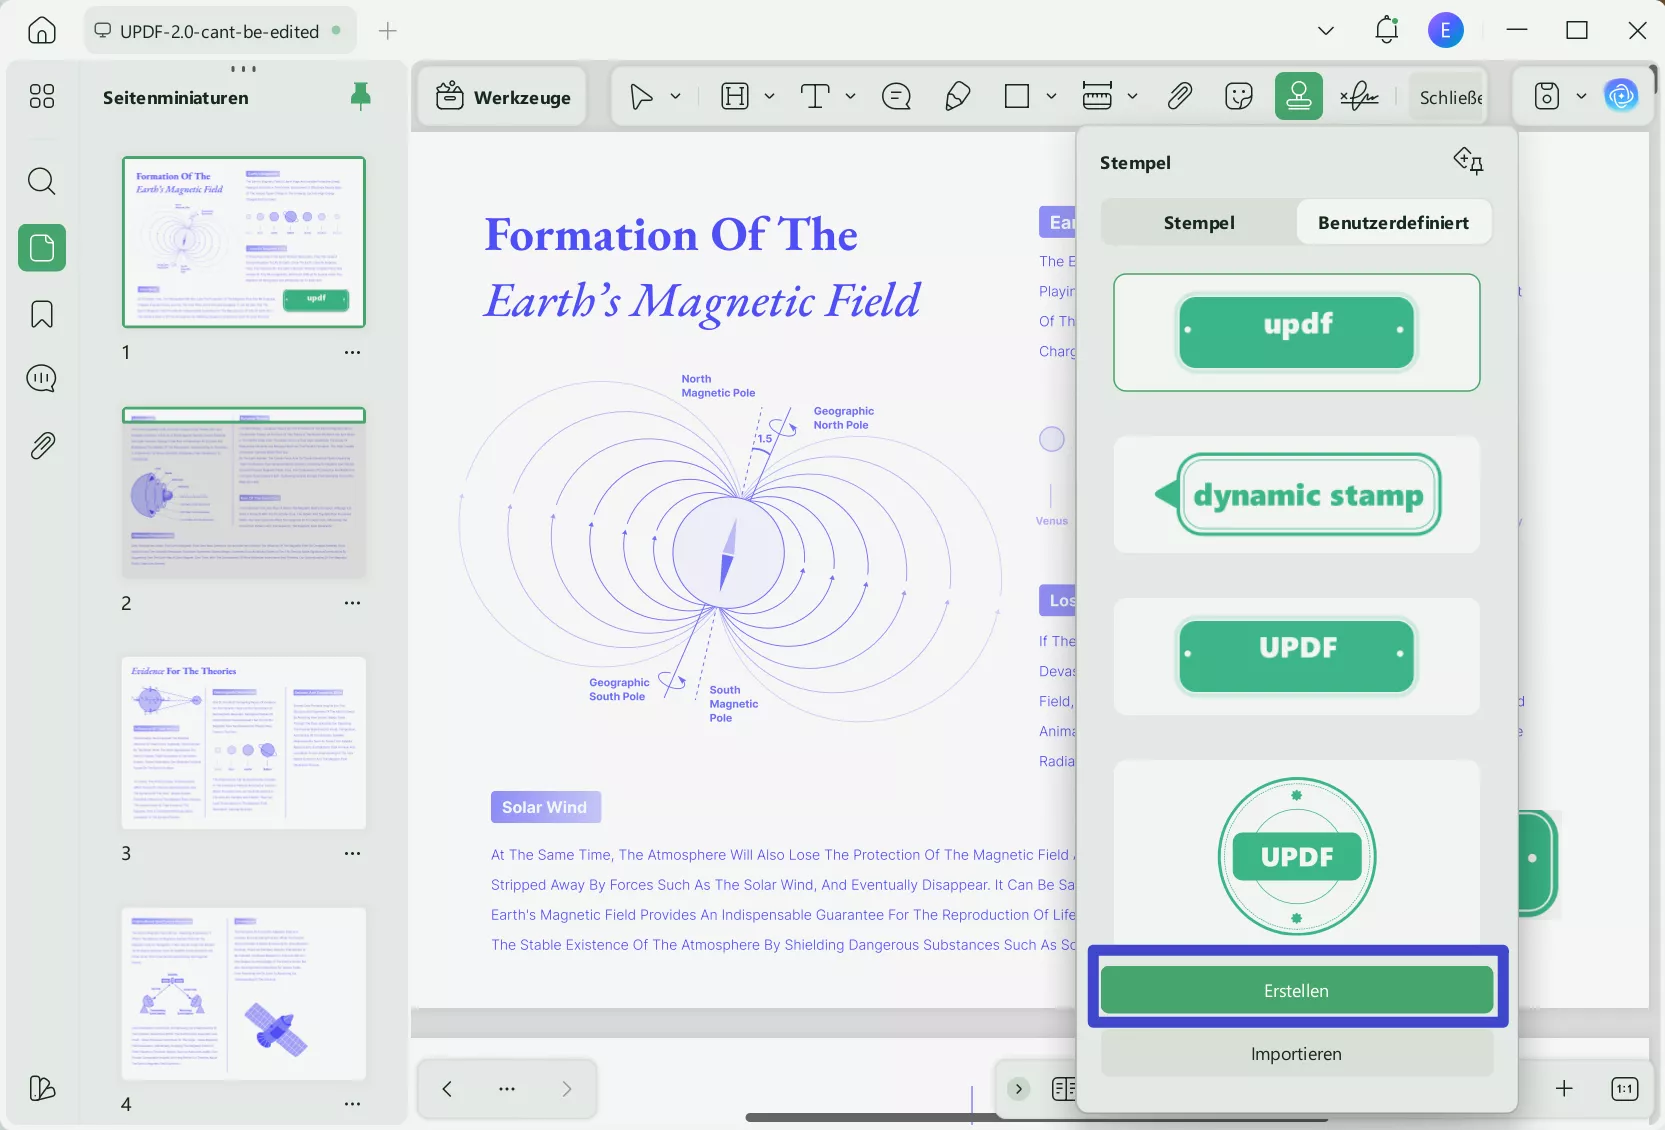Viewport: 1665px width, 1130px height.
Task: Go to the previous page
Action: 447,1089
